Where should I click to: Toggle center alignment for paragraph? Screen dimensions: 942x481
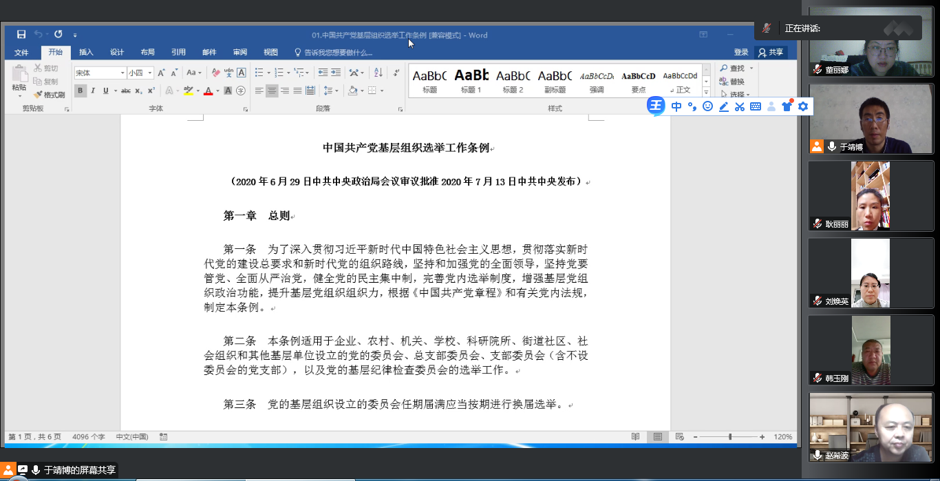(272, 91)
